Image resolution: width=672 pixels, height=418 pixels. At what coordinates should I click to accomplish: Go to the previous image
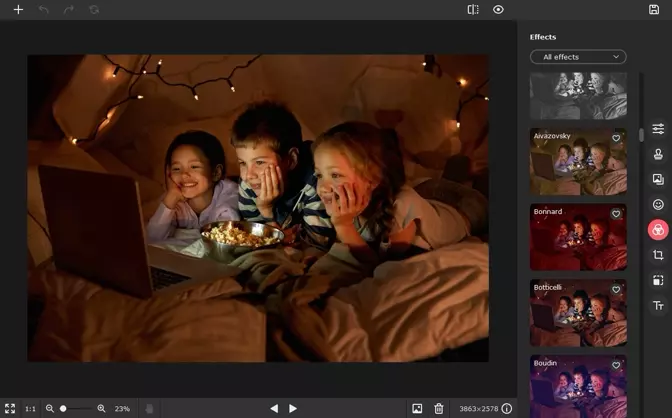click(x=274, y=409)
